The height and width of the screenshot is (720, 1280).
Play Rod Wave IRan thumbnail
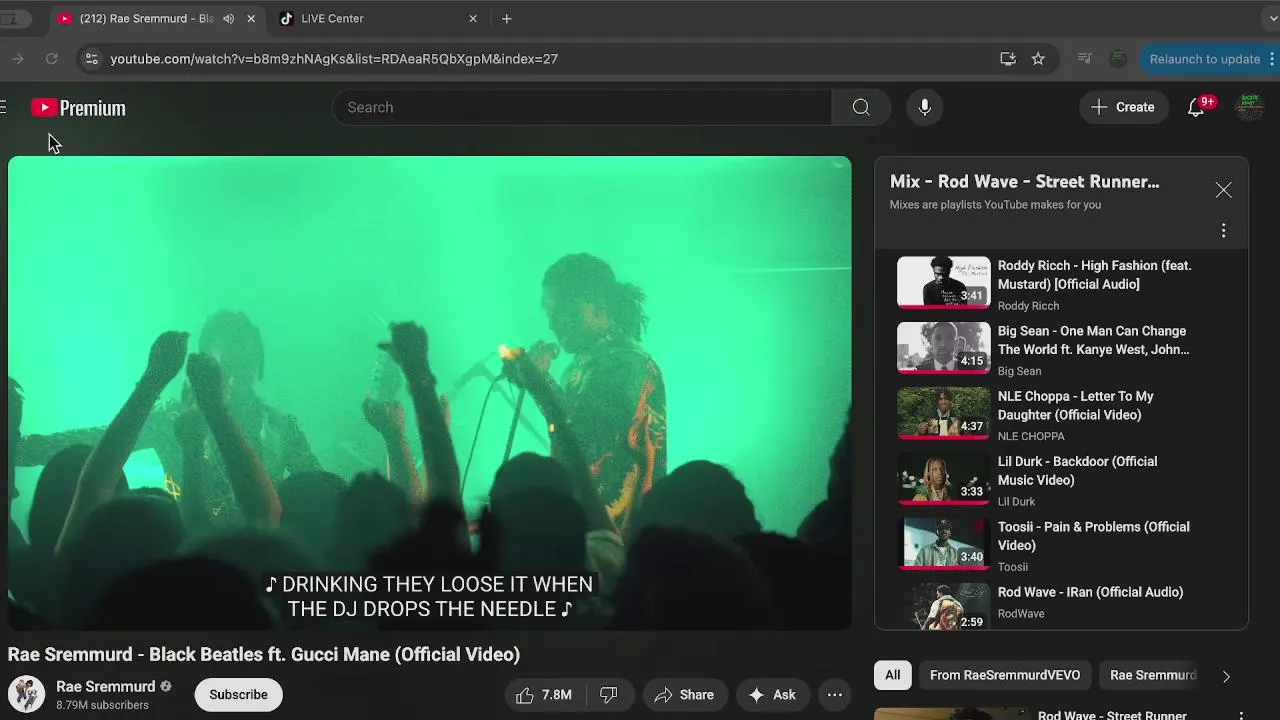[943, 606]
